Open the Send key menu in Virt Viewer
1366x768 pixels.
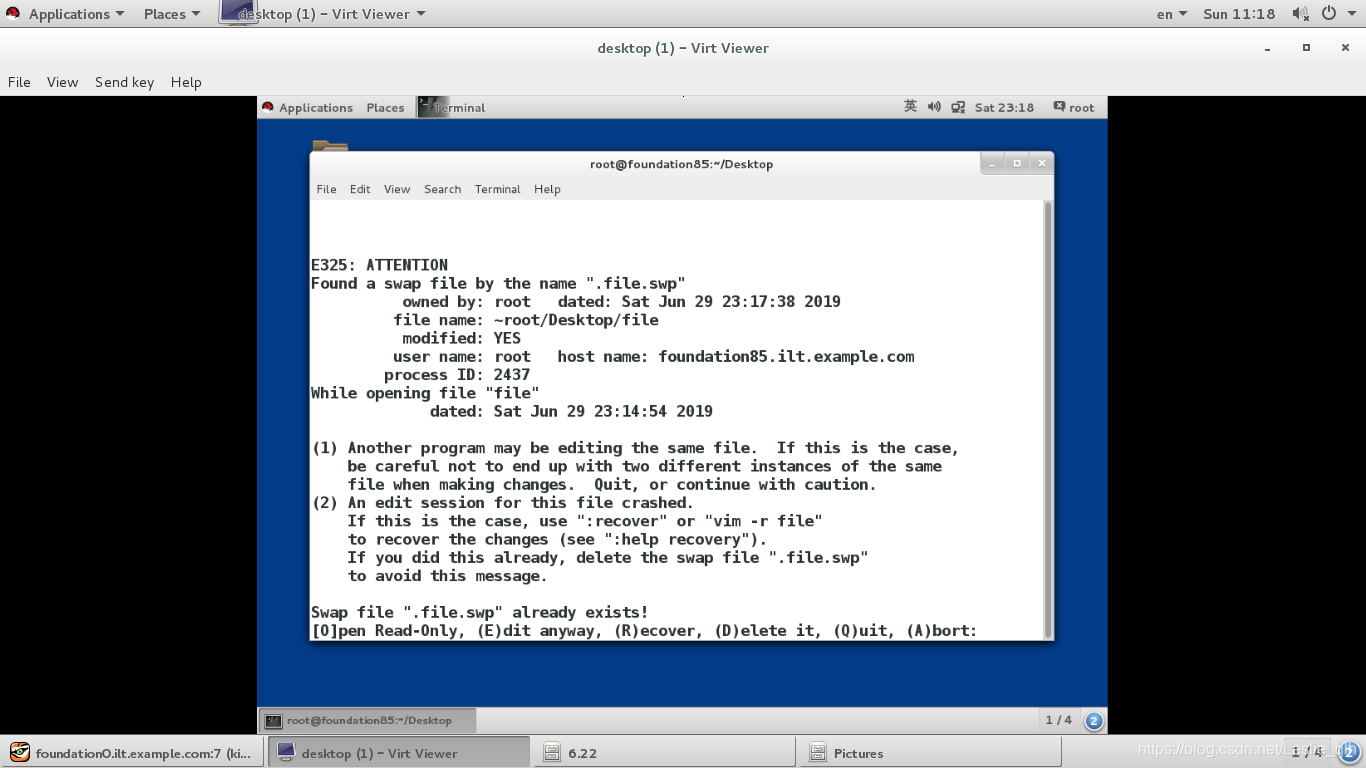124,82
